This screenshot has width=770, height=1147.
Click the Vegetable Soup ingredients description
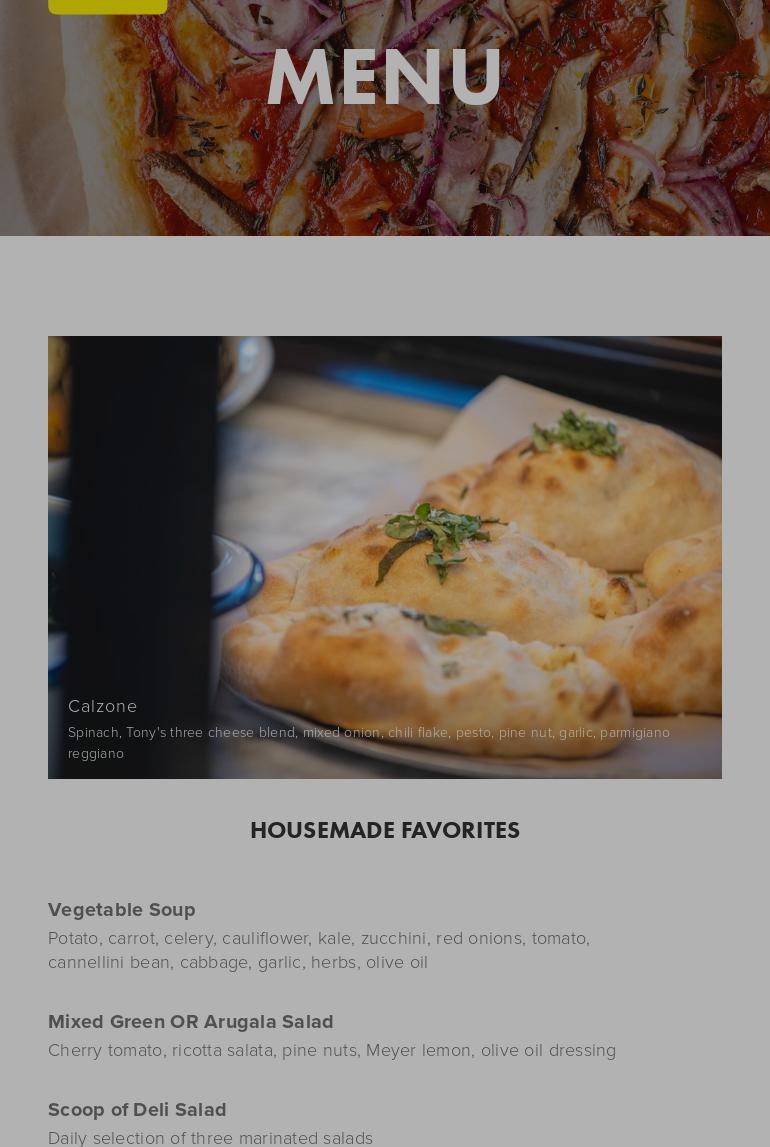coord(319,949)
